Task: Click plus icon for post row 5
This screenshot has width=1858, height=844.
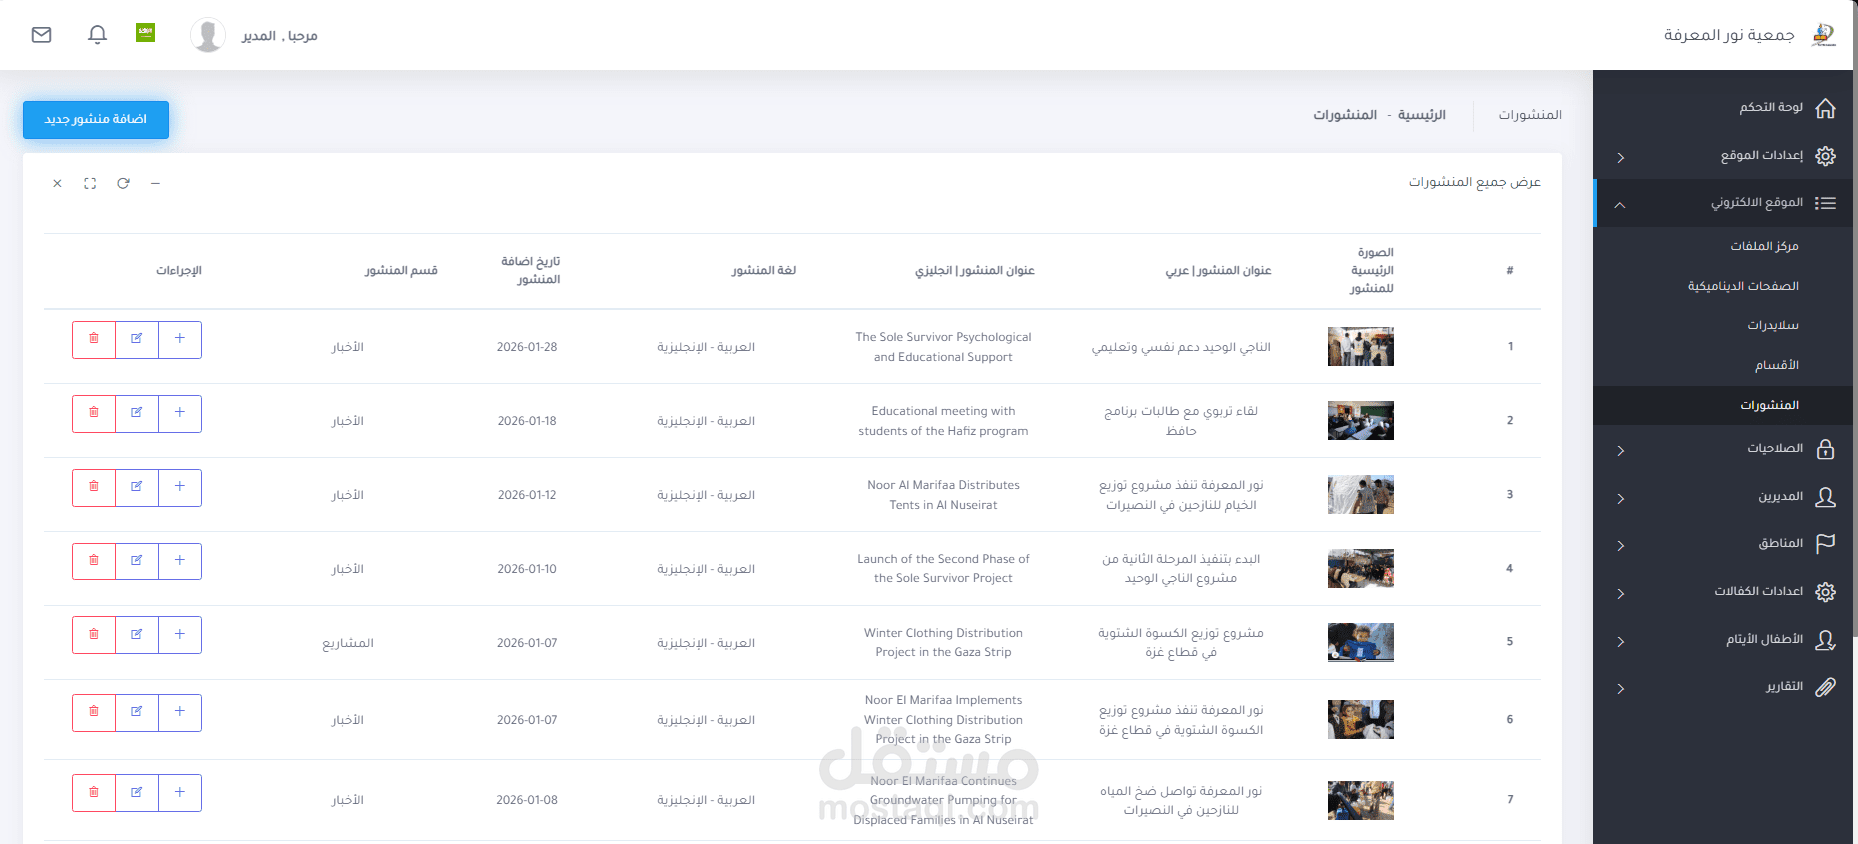Action: click(180, 635)
